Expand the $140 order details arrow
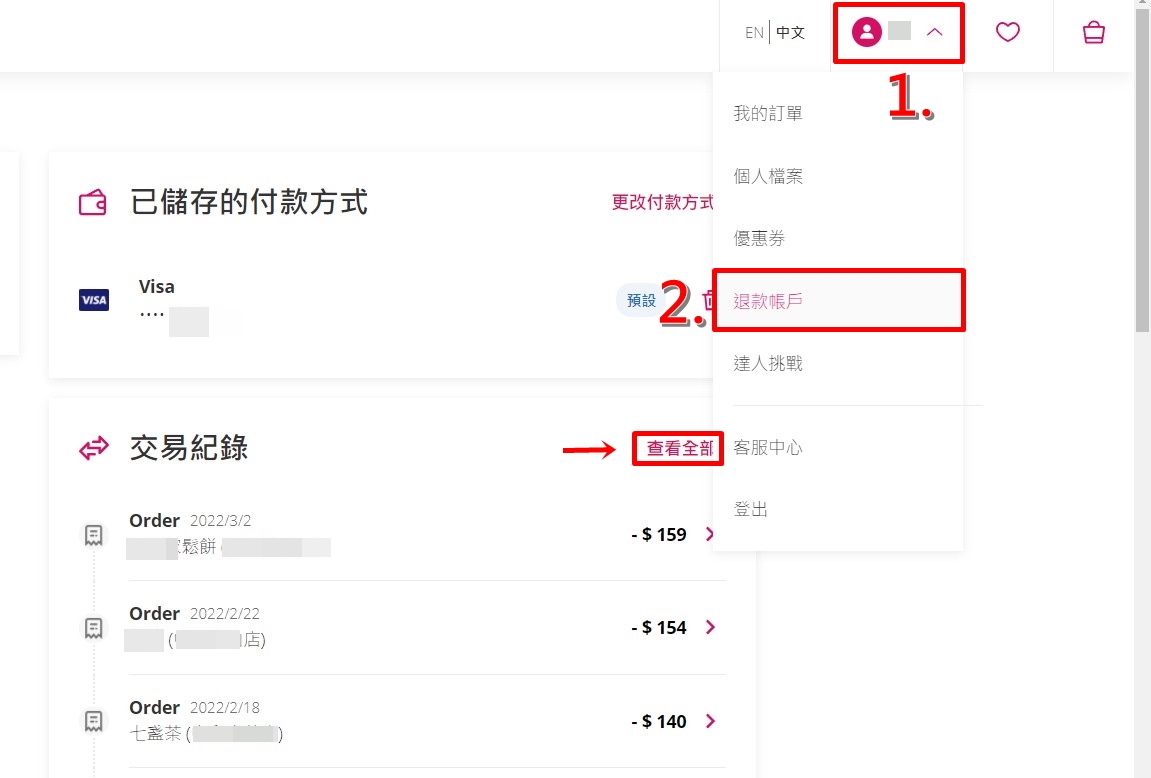This screenshot has height=778, width=1151. (710, 721)
